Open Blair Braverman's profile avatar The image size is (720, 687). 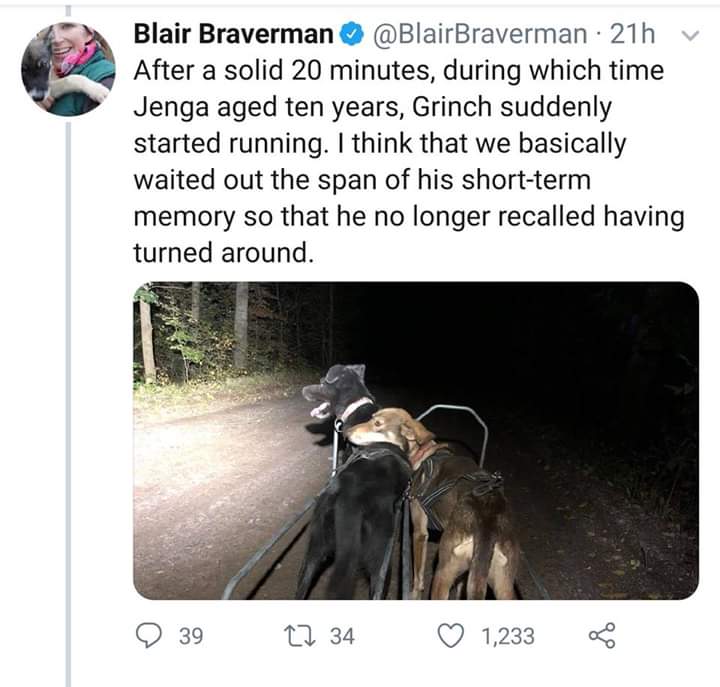pos(68,68)
